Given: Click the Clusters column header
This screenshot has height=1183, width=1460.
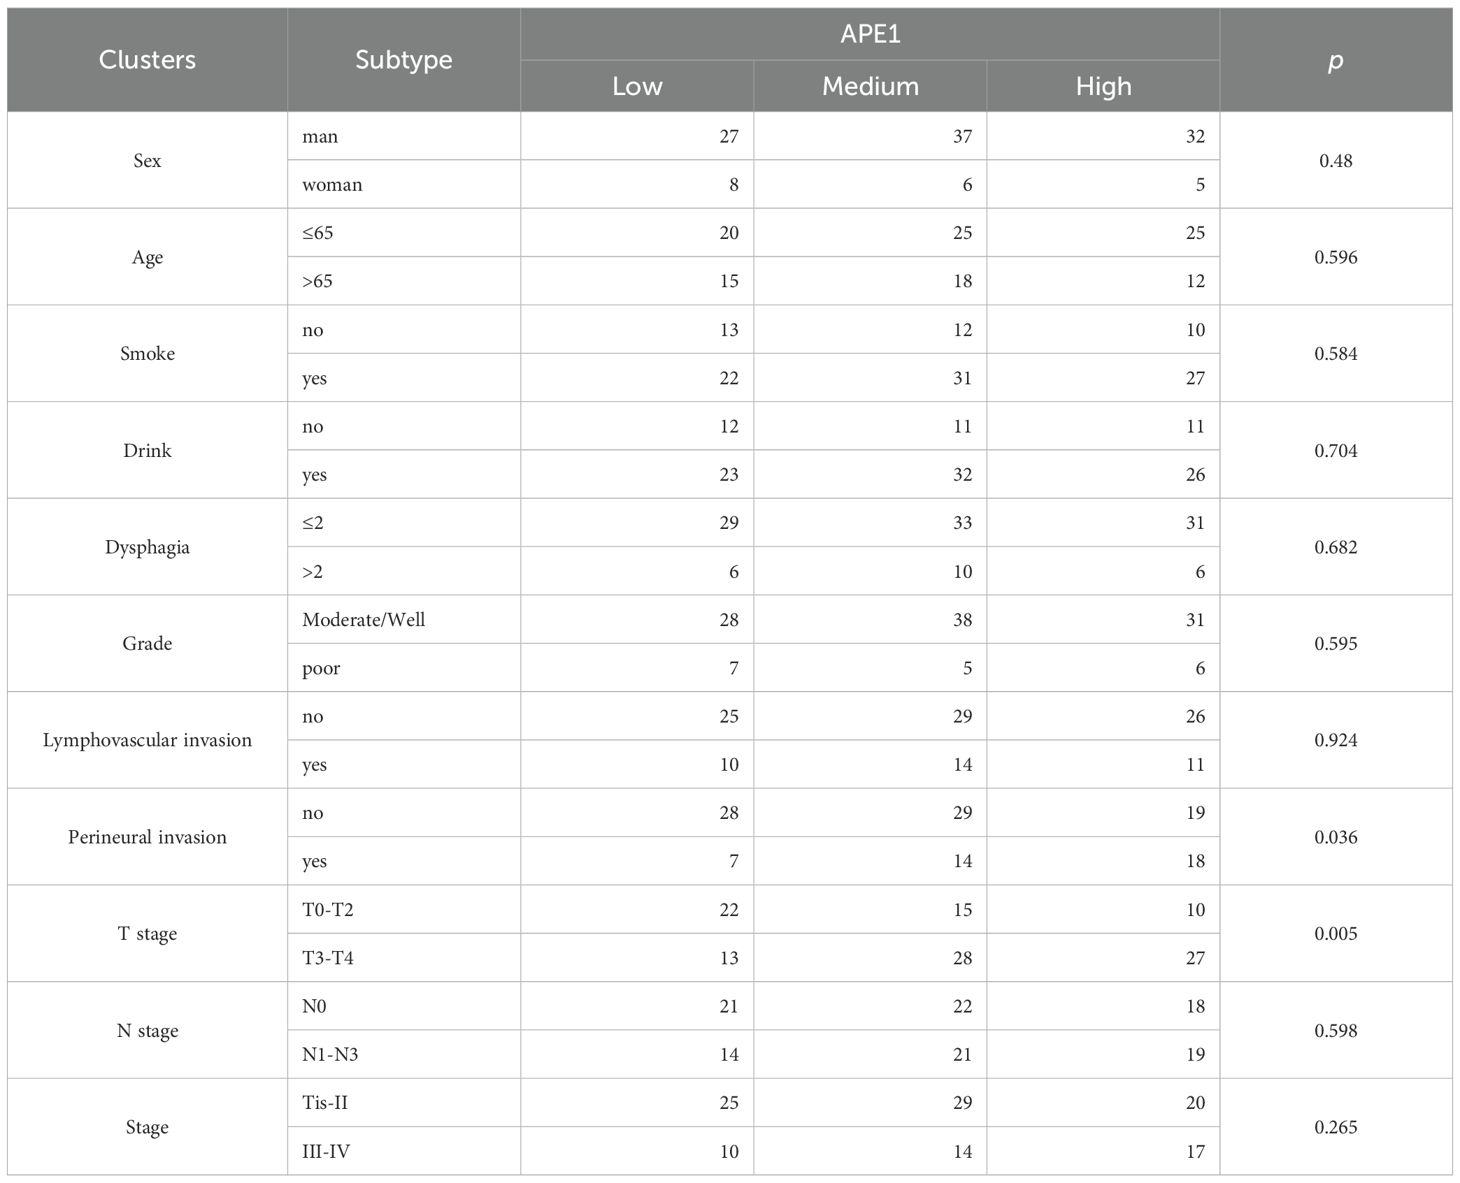Looking at the screenshot, I should tap(147, 60).
